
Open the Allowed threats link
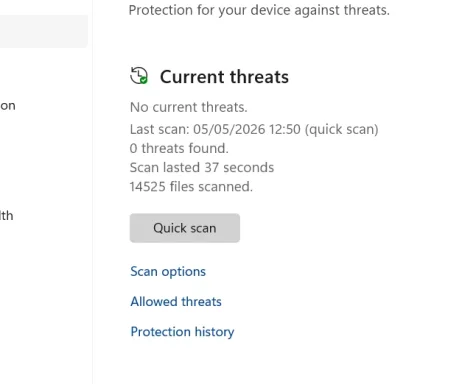coord(176,301)
